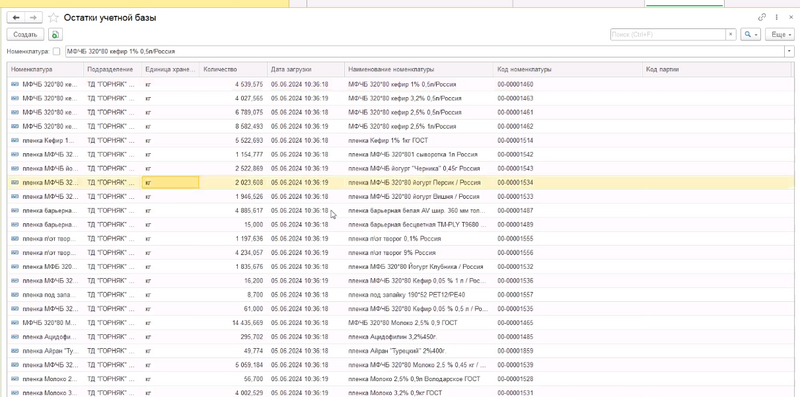Click row icon for Володарское ГОСТ row
This screenshot has height=397, width=800.
(x=15, y=379)
